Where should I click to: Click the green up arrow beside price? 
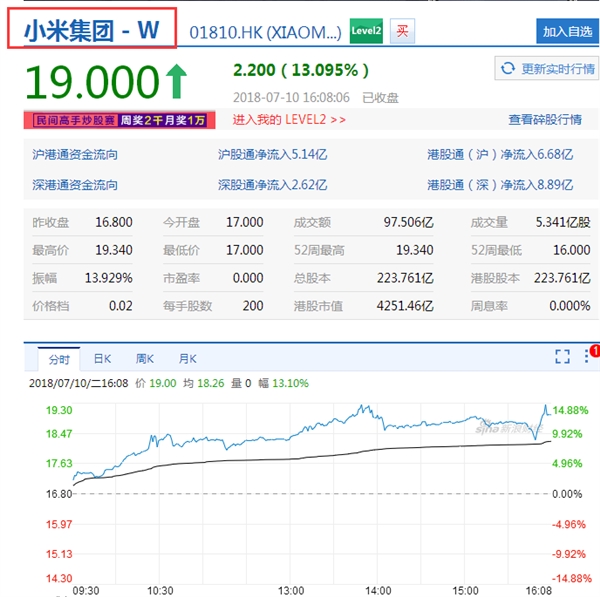click(176, 80)
